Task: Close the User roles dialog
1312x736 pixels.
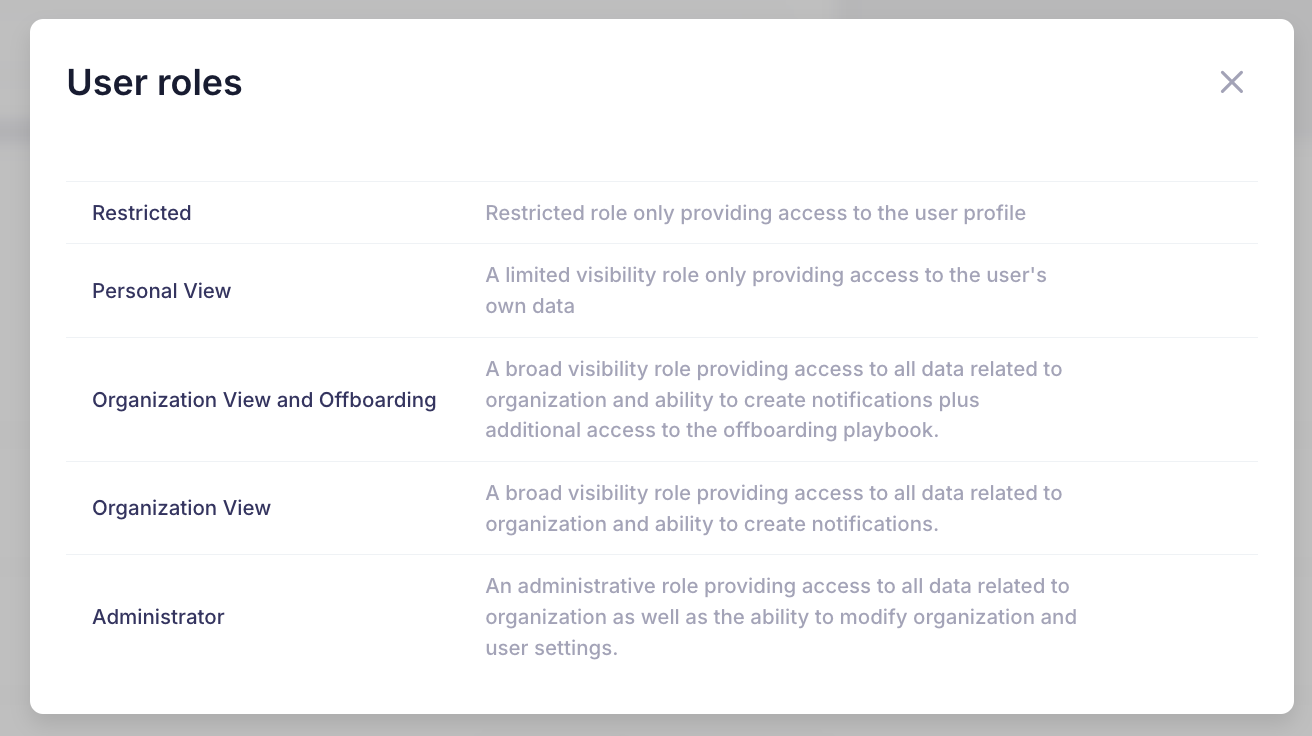Action: (x=1231, y=82)
